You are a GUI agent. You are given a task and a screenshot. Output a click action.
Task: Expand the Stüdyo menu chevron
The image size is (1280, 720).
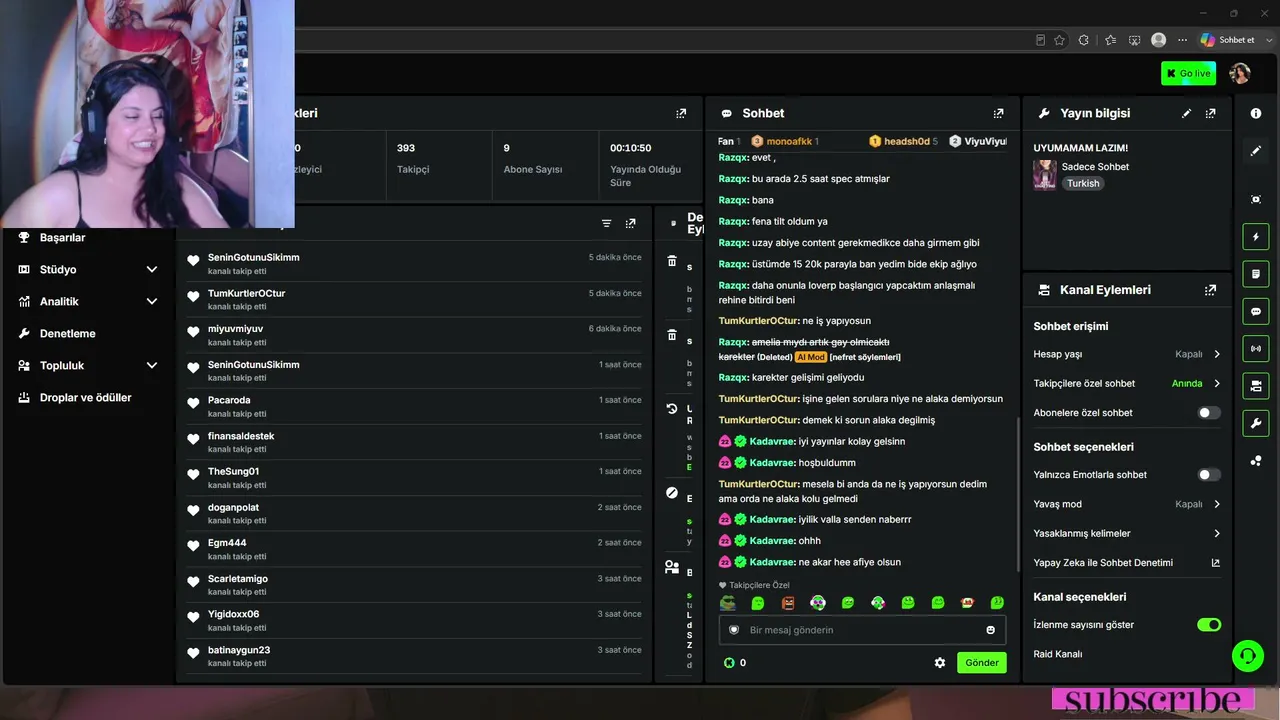[x=152, y=270]
